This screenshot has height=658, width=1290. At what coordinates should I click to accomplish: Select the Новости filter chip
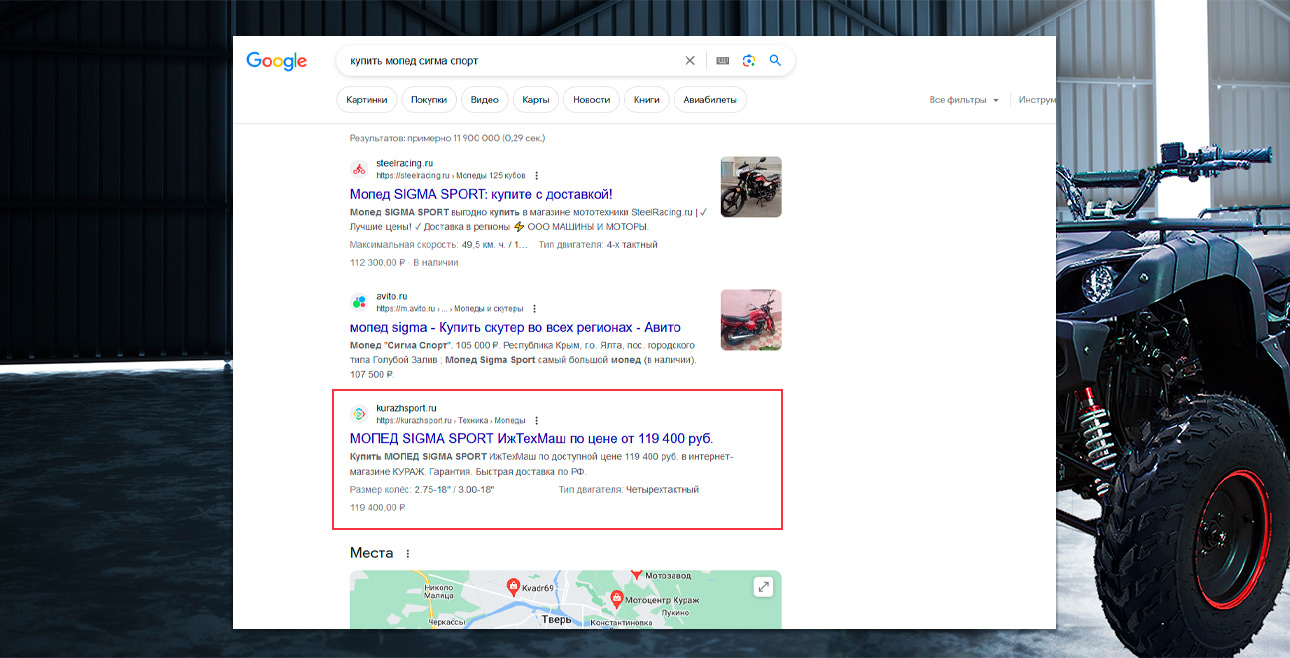tap(591, 100)
